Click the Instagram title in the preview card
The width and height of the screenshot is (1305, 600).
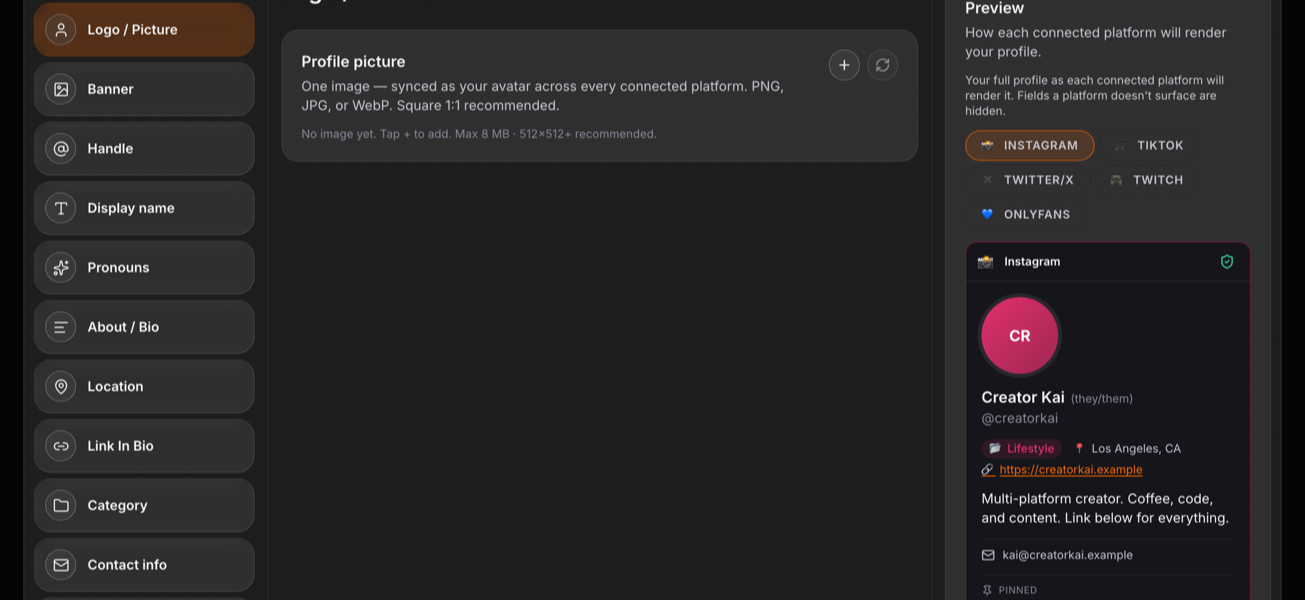(x=1032, y=262)
